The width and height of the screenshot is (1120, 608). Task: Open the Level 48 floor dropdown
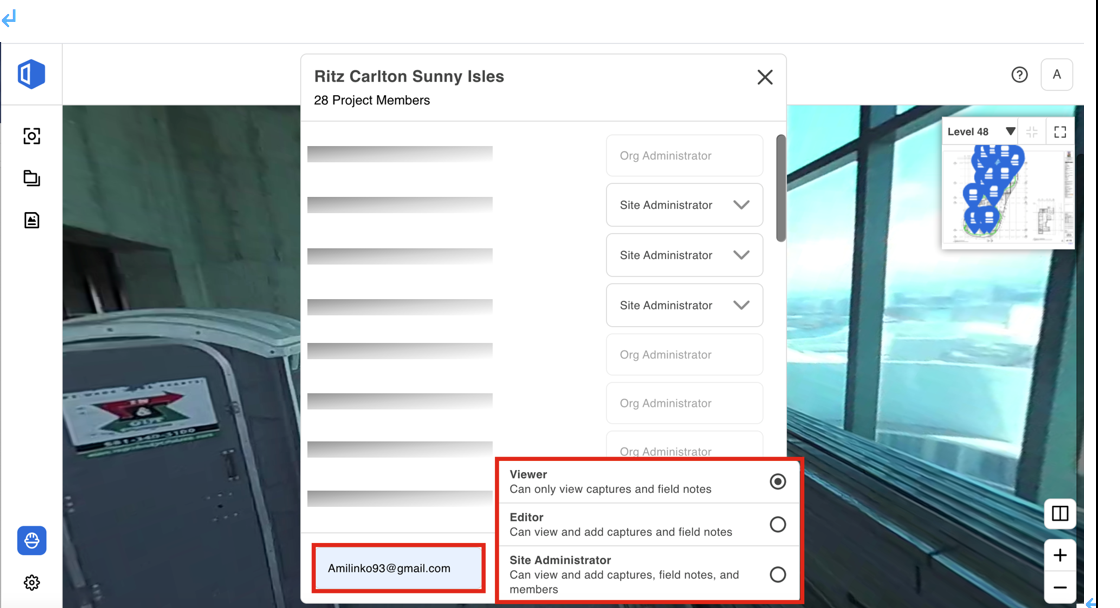click(x=981, y=131)
